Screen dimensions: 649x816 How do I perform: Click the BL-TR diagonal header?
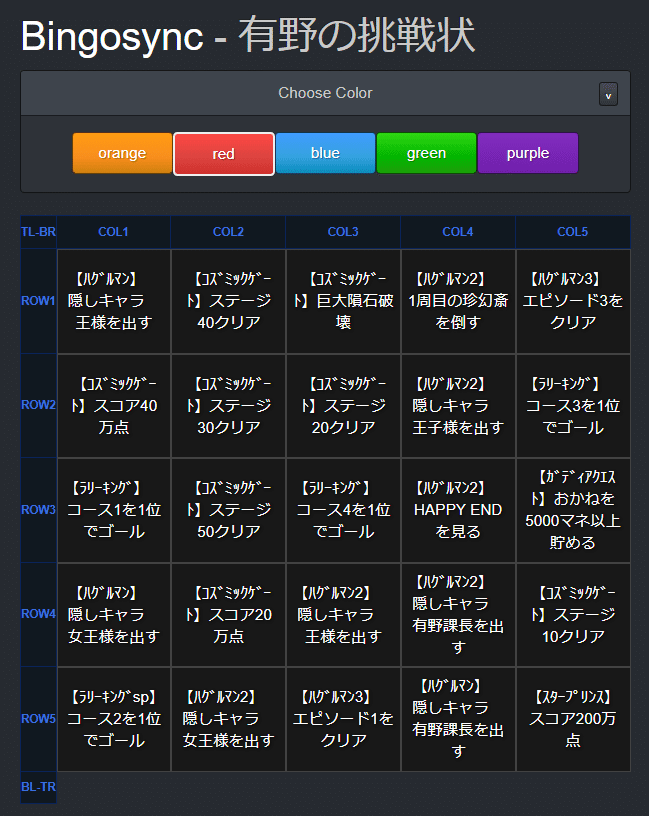click(39, 787)
